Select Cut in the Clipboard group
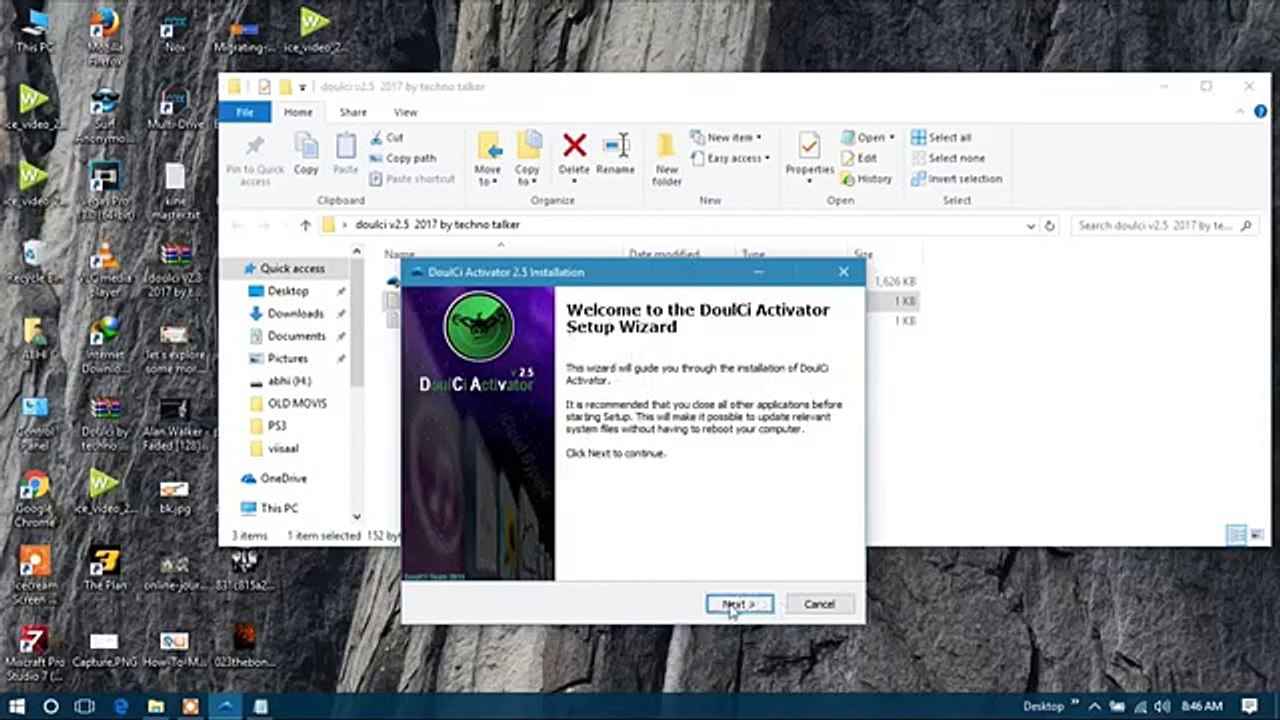Screen dimensions: 1280x720 click(x=387, y=137)
